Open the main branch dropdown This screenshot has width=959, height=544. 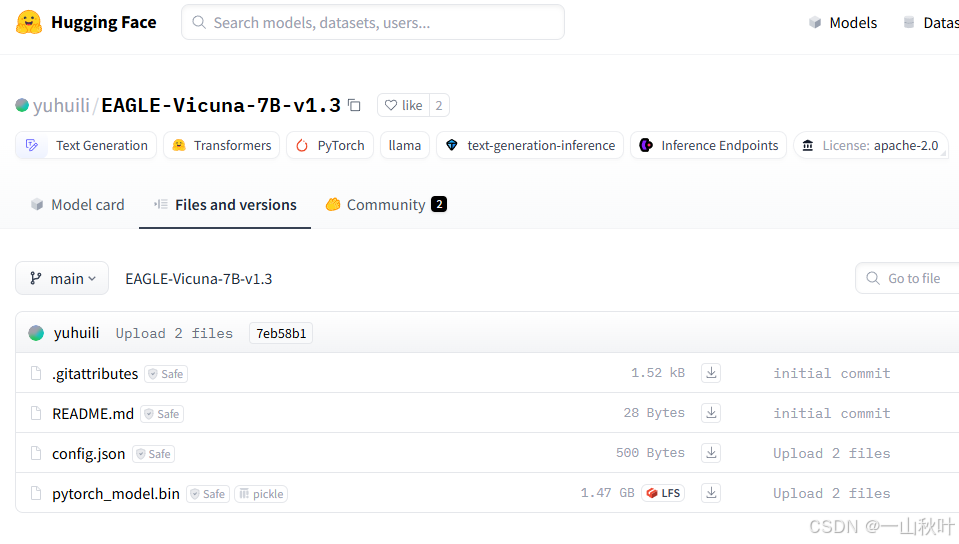click(62, 278)
